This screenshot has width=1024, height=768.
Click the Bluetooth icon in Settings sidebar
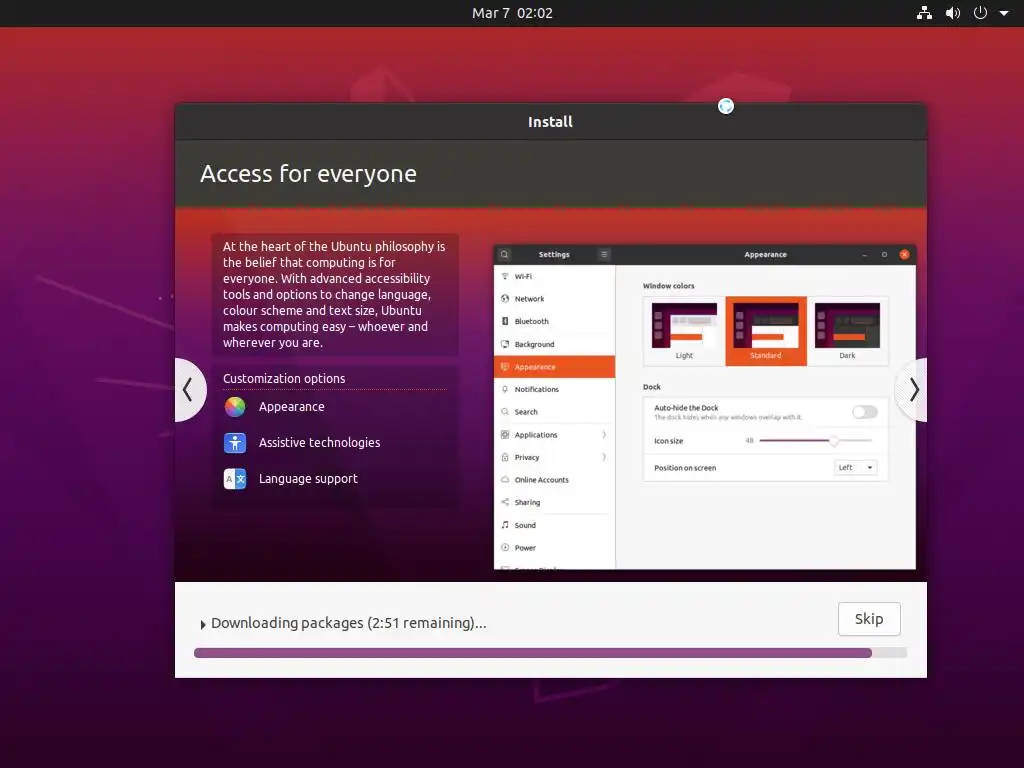coord(505,321)
